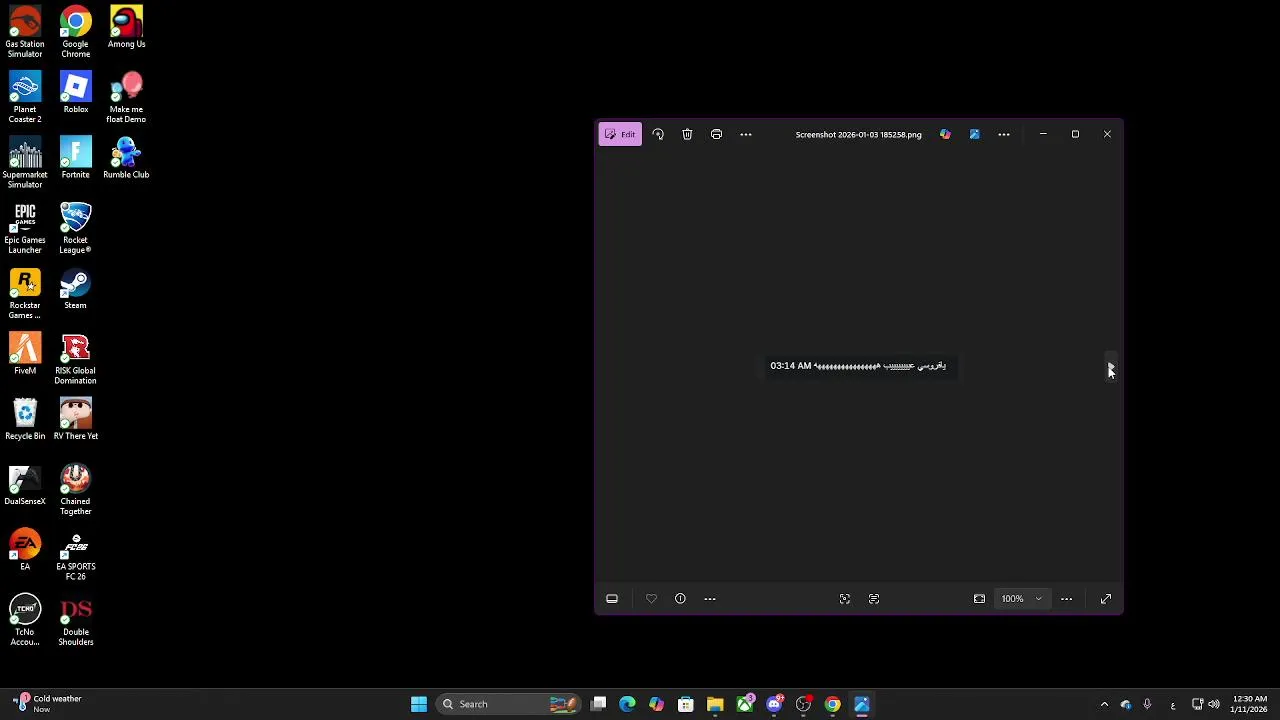Click the 03:14 AM text in the image
The height and width of the screenshot is (720, 1280).
[x=790, y=366]
